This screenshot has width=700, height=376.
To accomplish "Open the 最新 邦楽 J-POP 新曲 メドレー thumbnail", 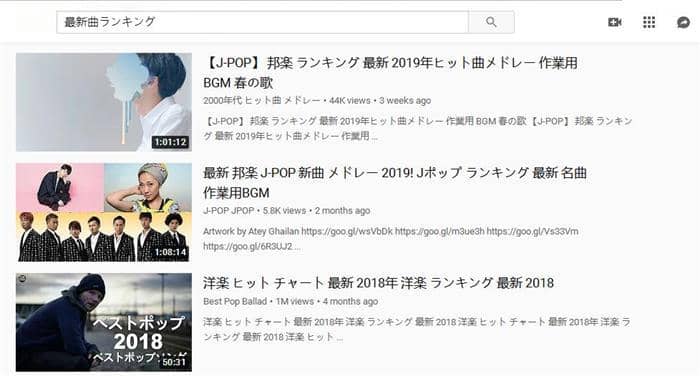I will 104,212.
